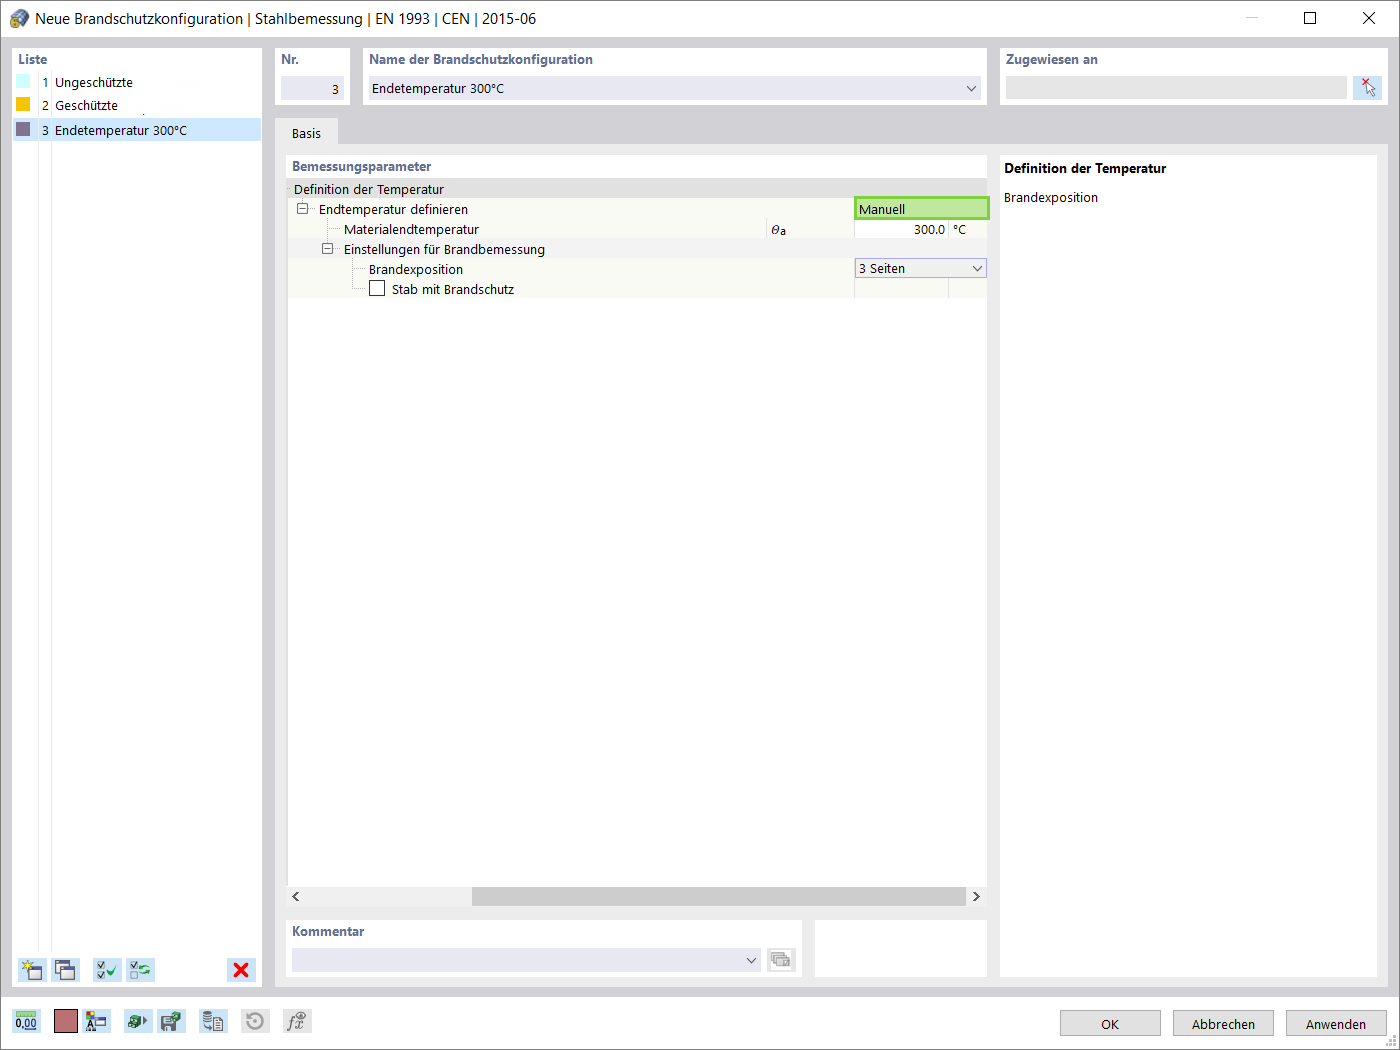Screen dimensions: 1400x1050
Task: Maximize the dialog window
Action: tap(1310, 18)
